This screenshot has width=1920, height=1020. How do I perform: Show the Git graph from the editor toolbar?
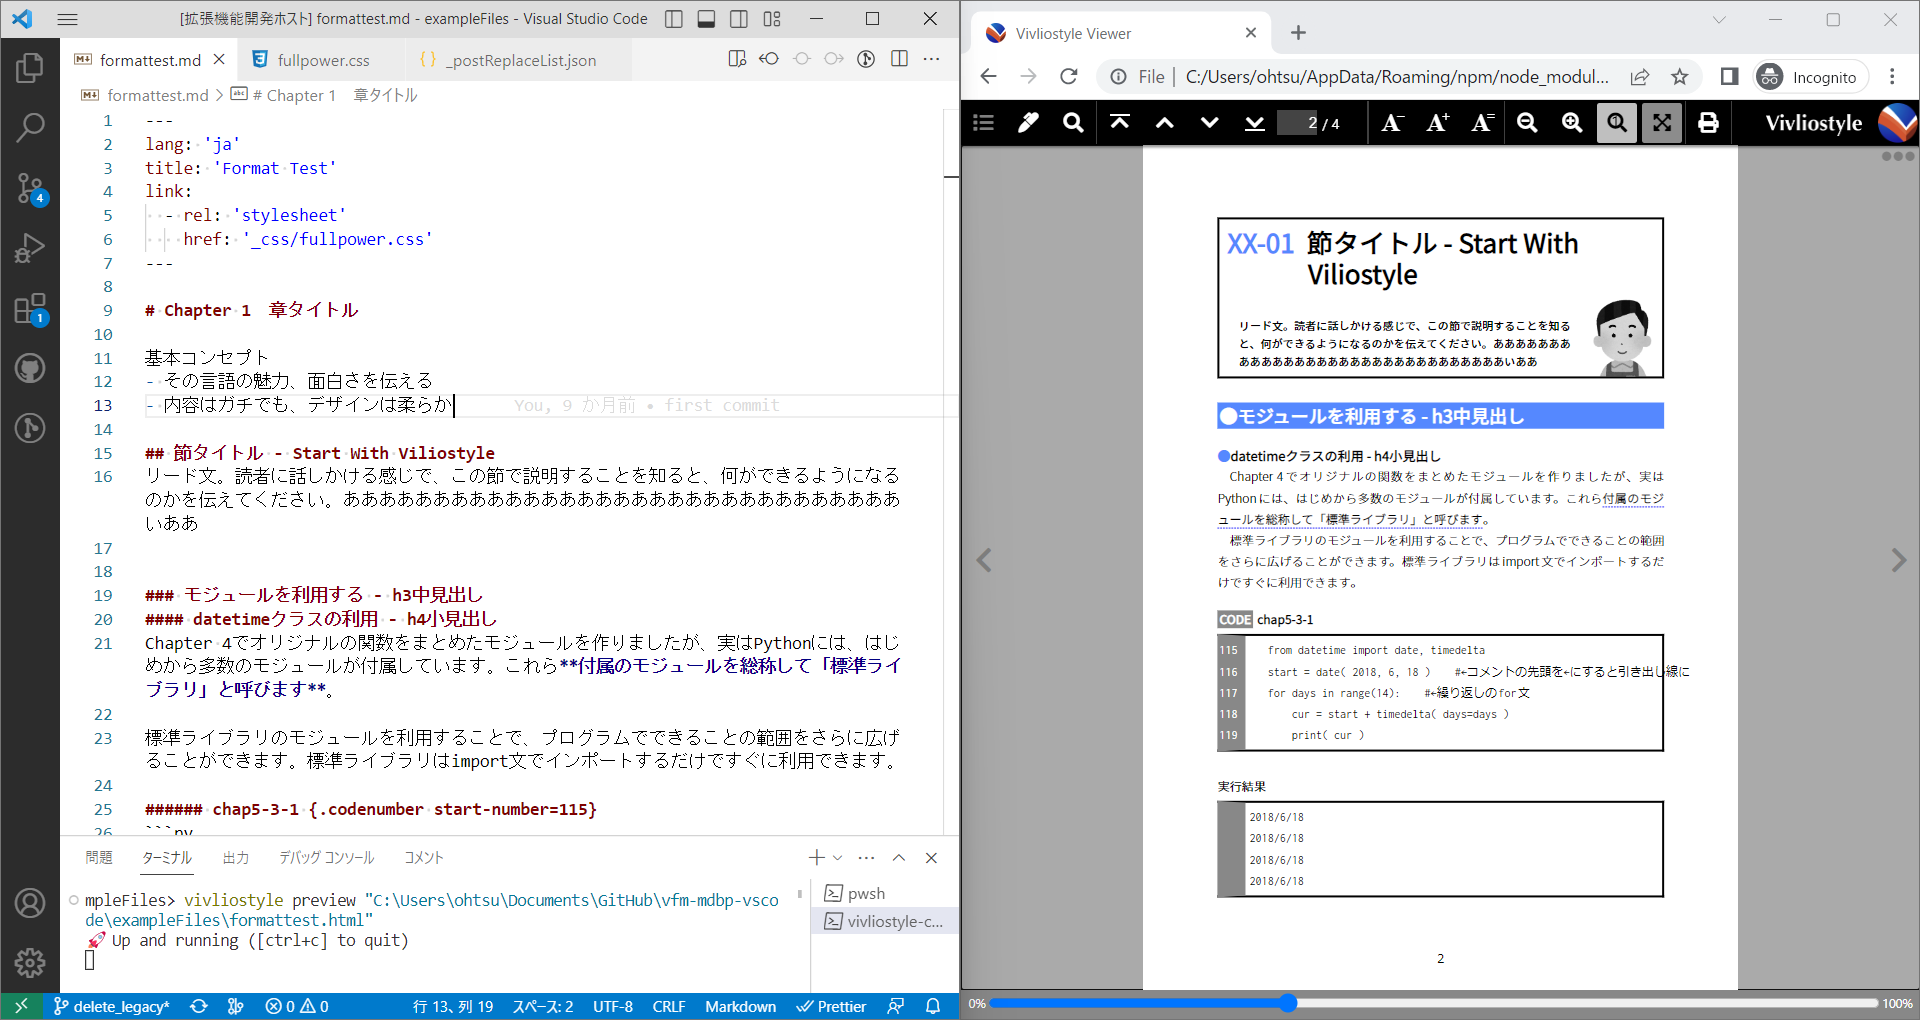coord(866,59)
